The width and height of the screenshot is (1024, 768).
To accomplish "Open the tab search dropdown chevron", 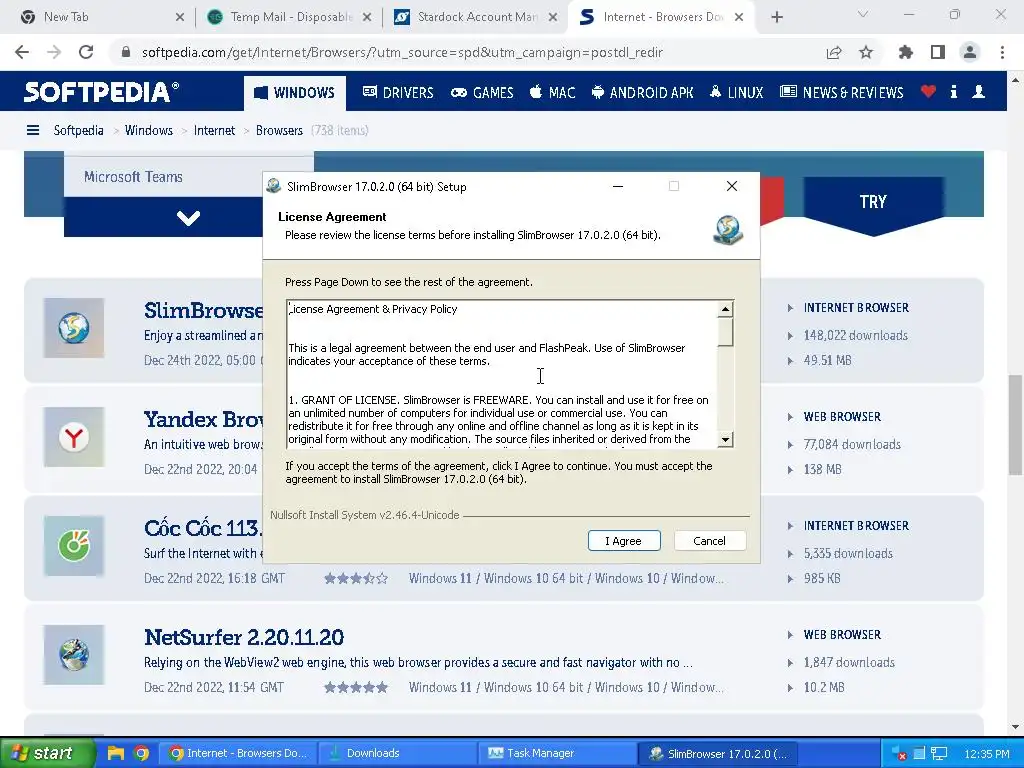I will tap(863, 14).
